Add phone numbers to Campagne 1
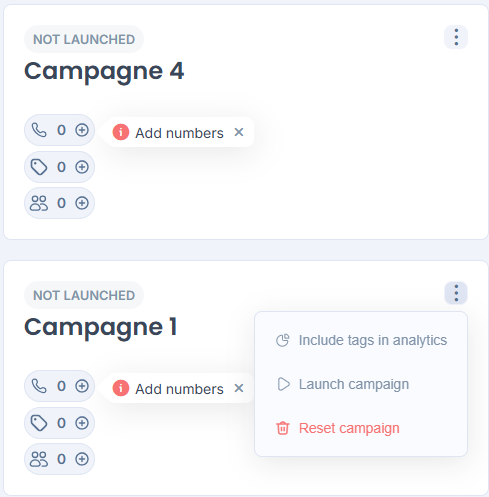Screen dimensions: 489x497 tap(82, 386)
